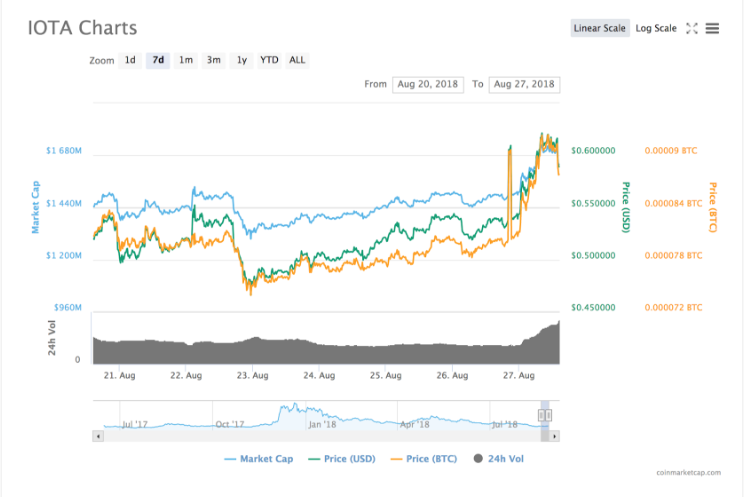Click the 0.000078 BTC axis value
Viewport: 744px width, 497px height.
tap(673, 256)
